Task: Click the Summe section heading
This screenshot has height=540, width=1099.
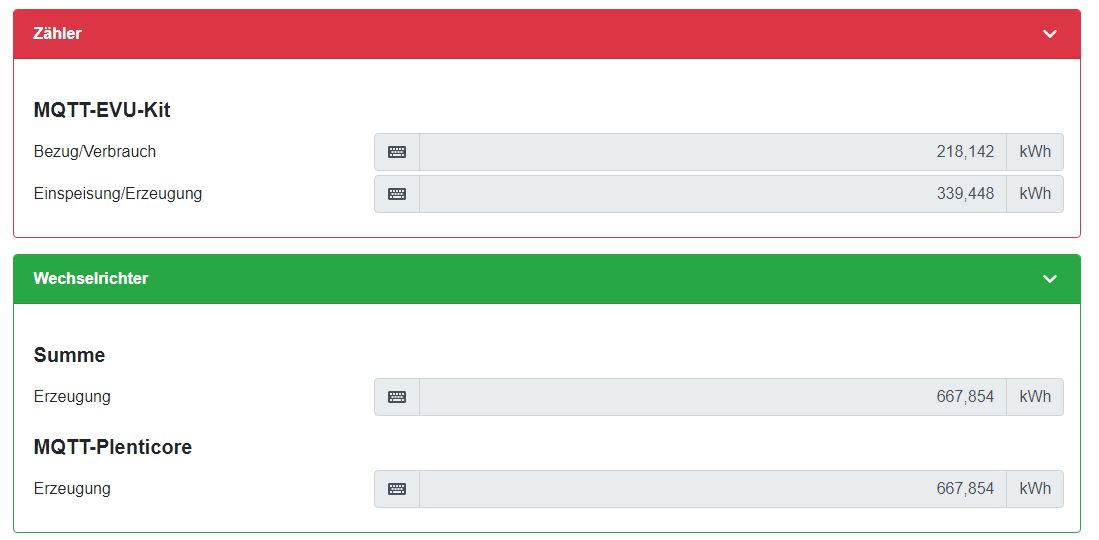Action: (69, 355)
